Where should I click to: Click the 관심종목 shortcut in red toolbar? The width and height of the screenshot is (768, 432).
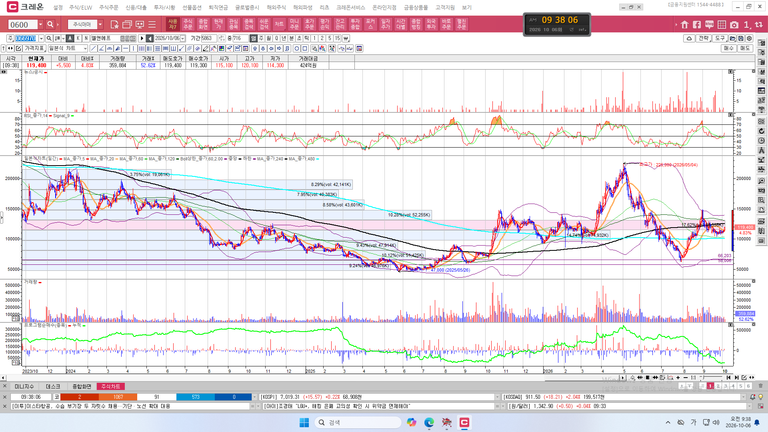[233, 24]
